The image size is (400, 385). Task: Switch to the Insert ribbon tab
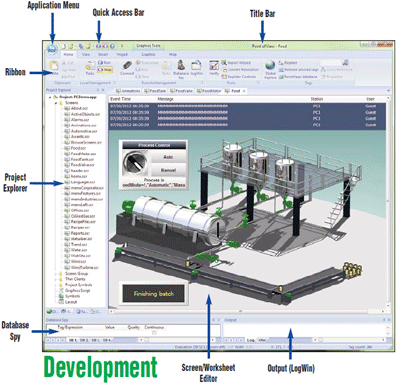point(103,54)
